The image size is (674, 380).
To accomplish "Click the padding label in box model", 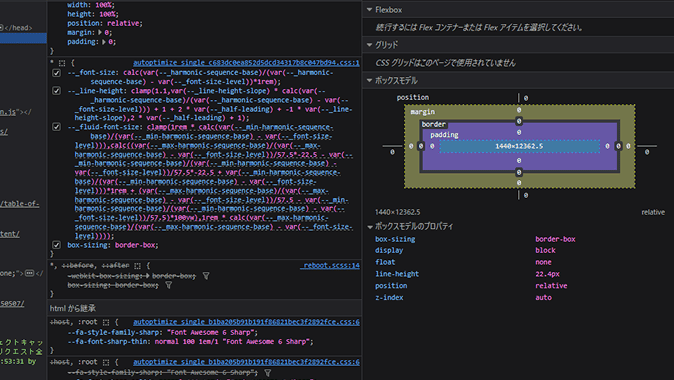I will point(444,135).
